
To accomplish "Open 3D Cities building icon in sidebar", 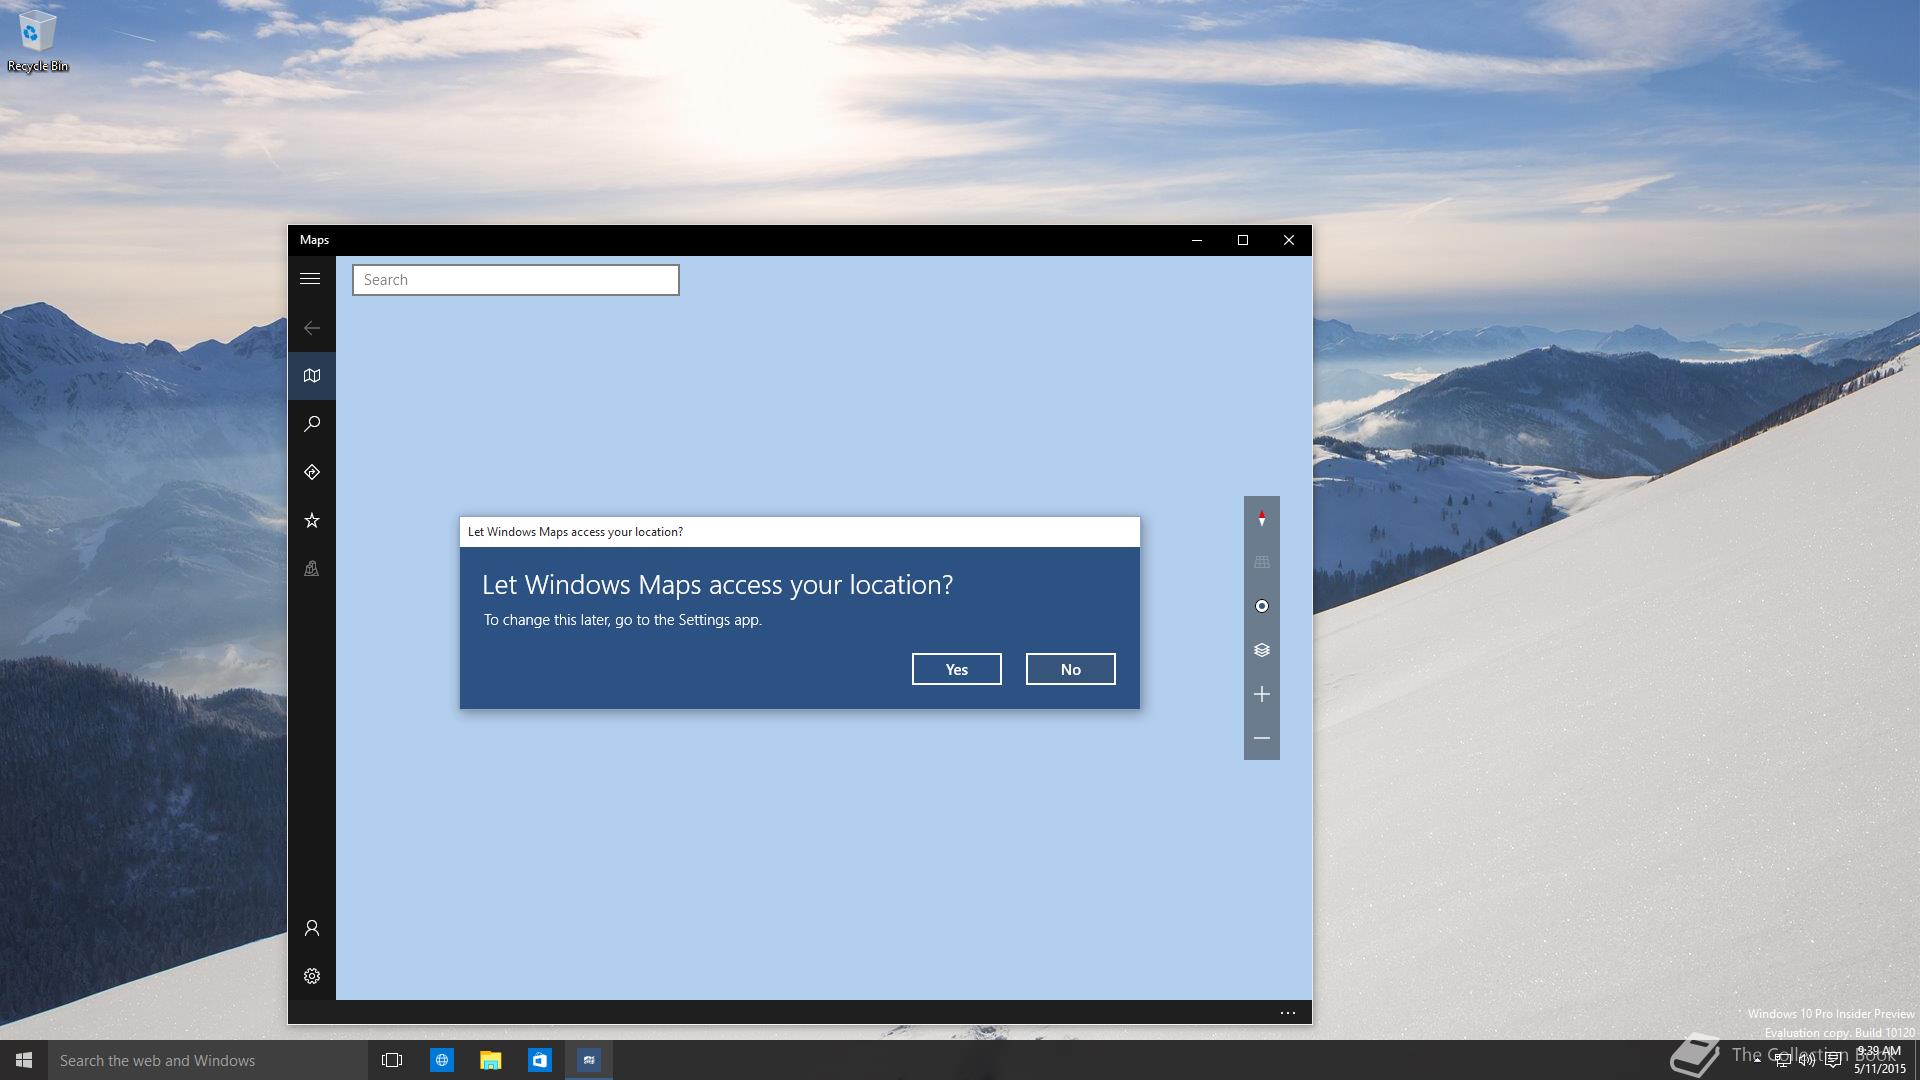I will [312, 568].
